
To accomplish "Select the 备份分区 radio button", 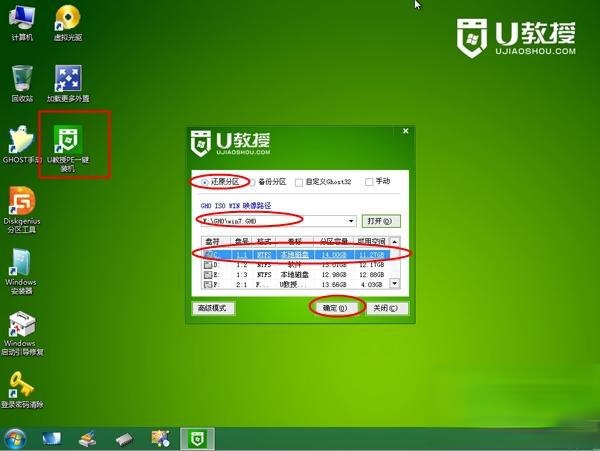I will pyautogui.click(x=253, y=182).
